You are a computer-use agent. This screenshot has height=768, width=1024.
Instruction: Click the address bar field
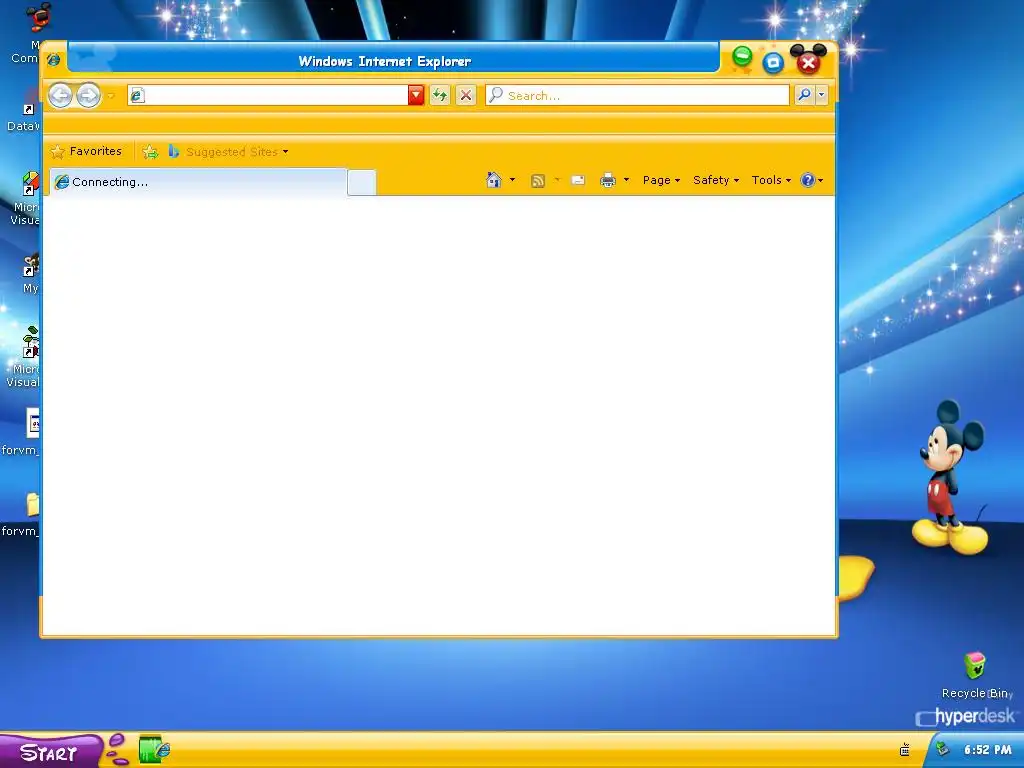(268, 95)
